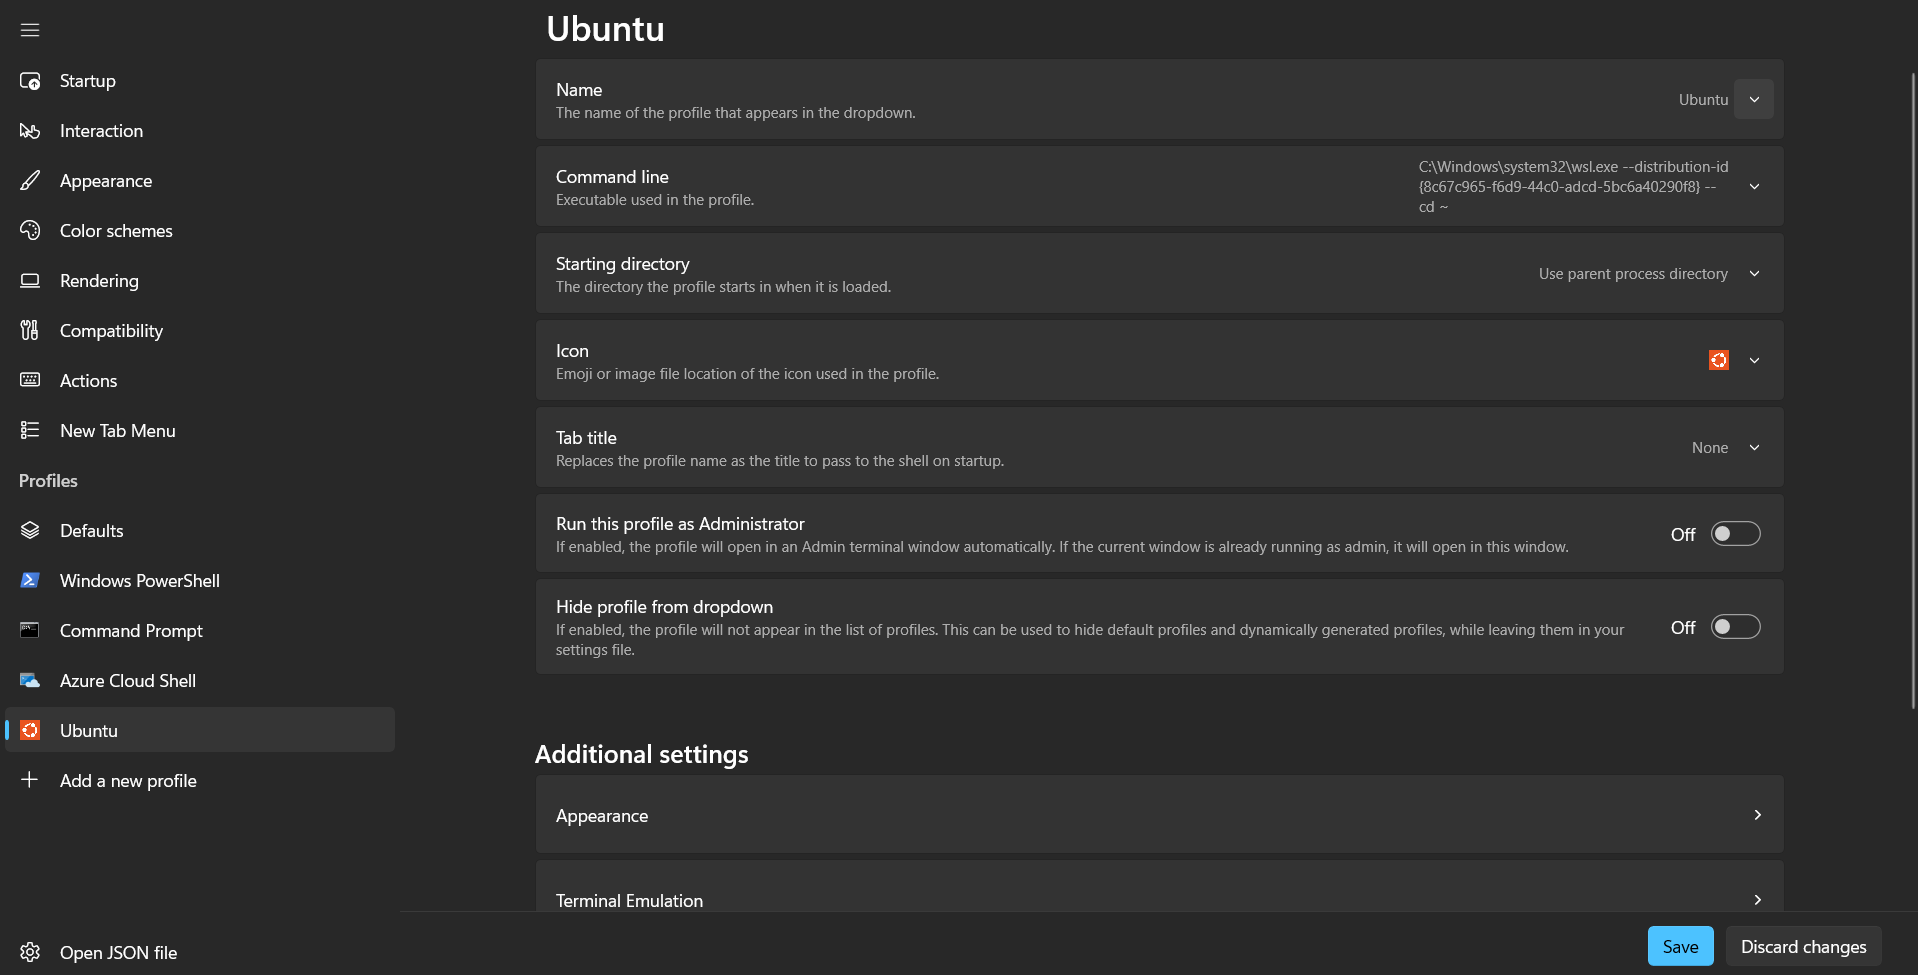Image resolution: width=1918 pixels, height=975 pixels.
Task: Open the New Tab Menu page
Action: 200,431
